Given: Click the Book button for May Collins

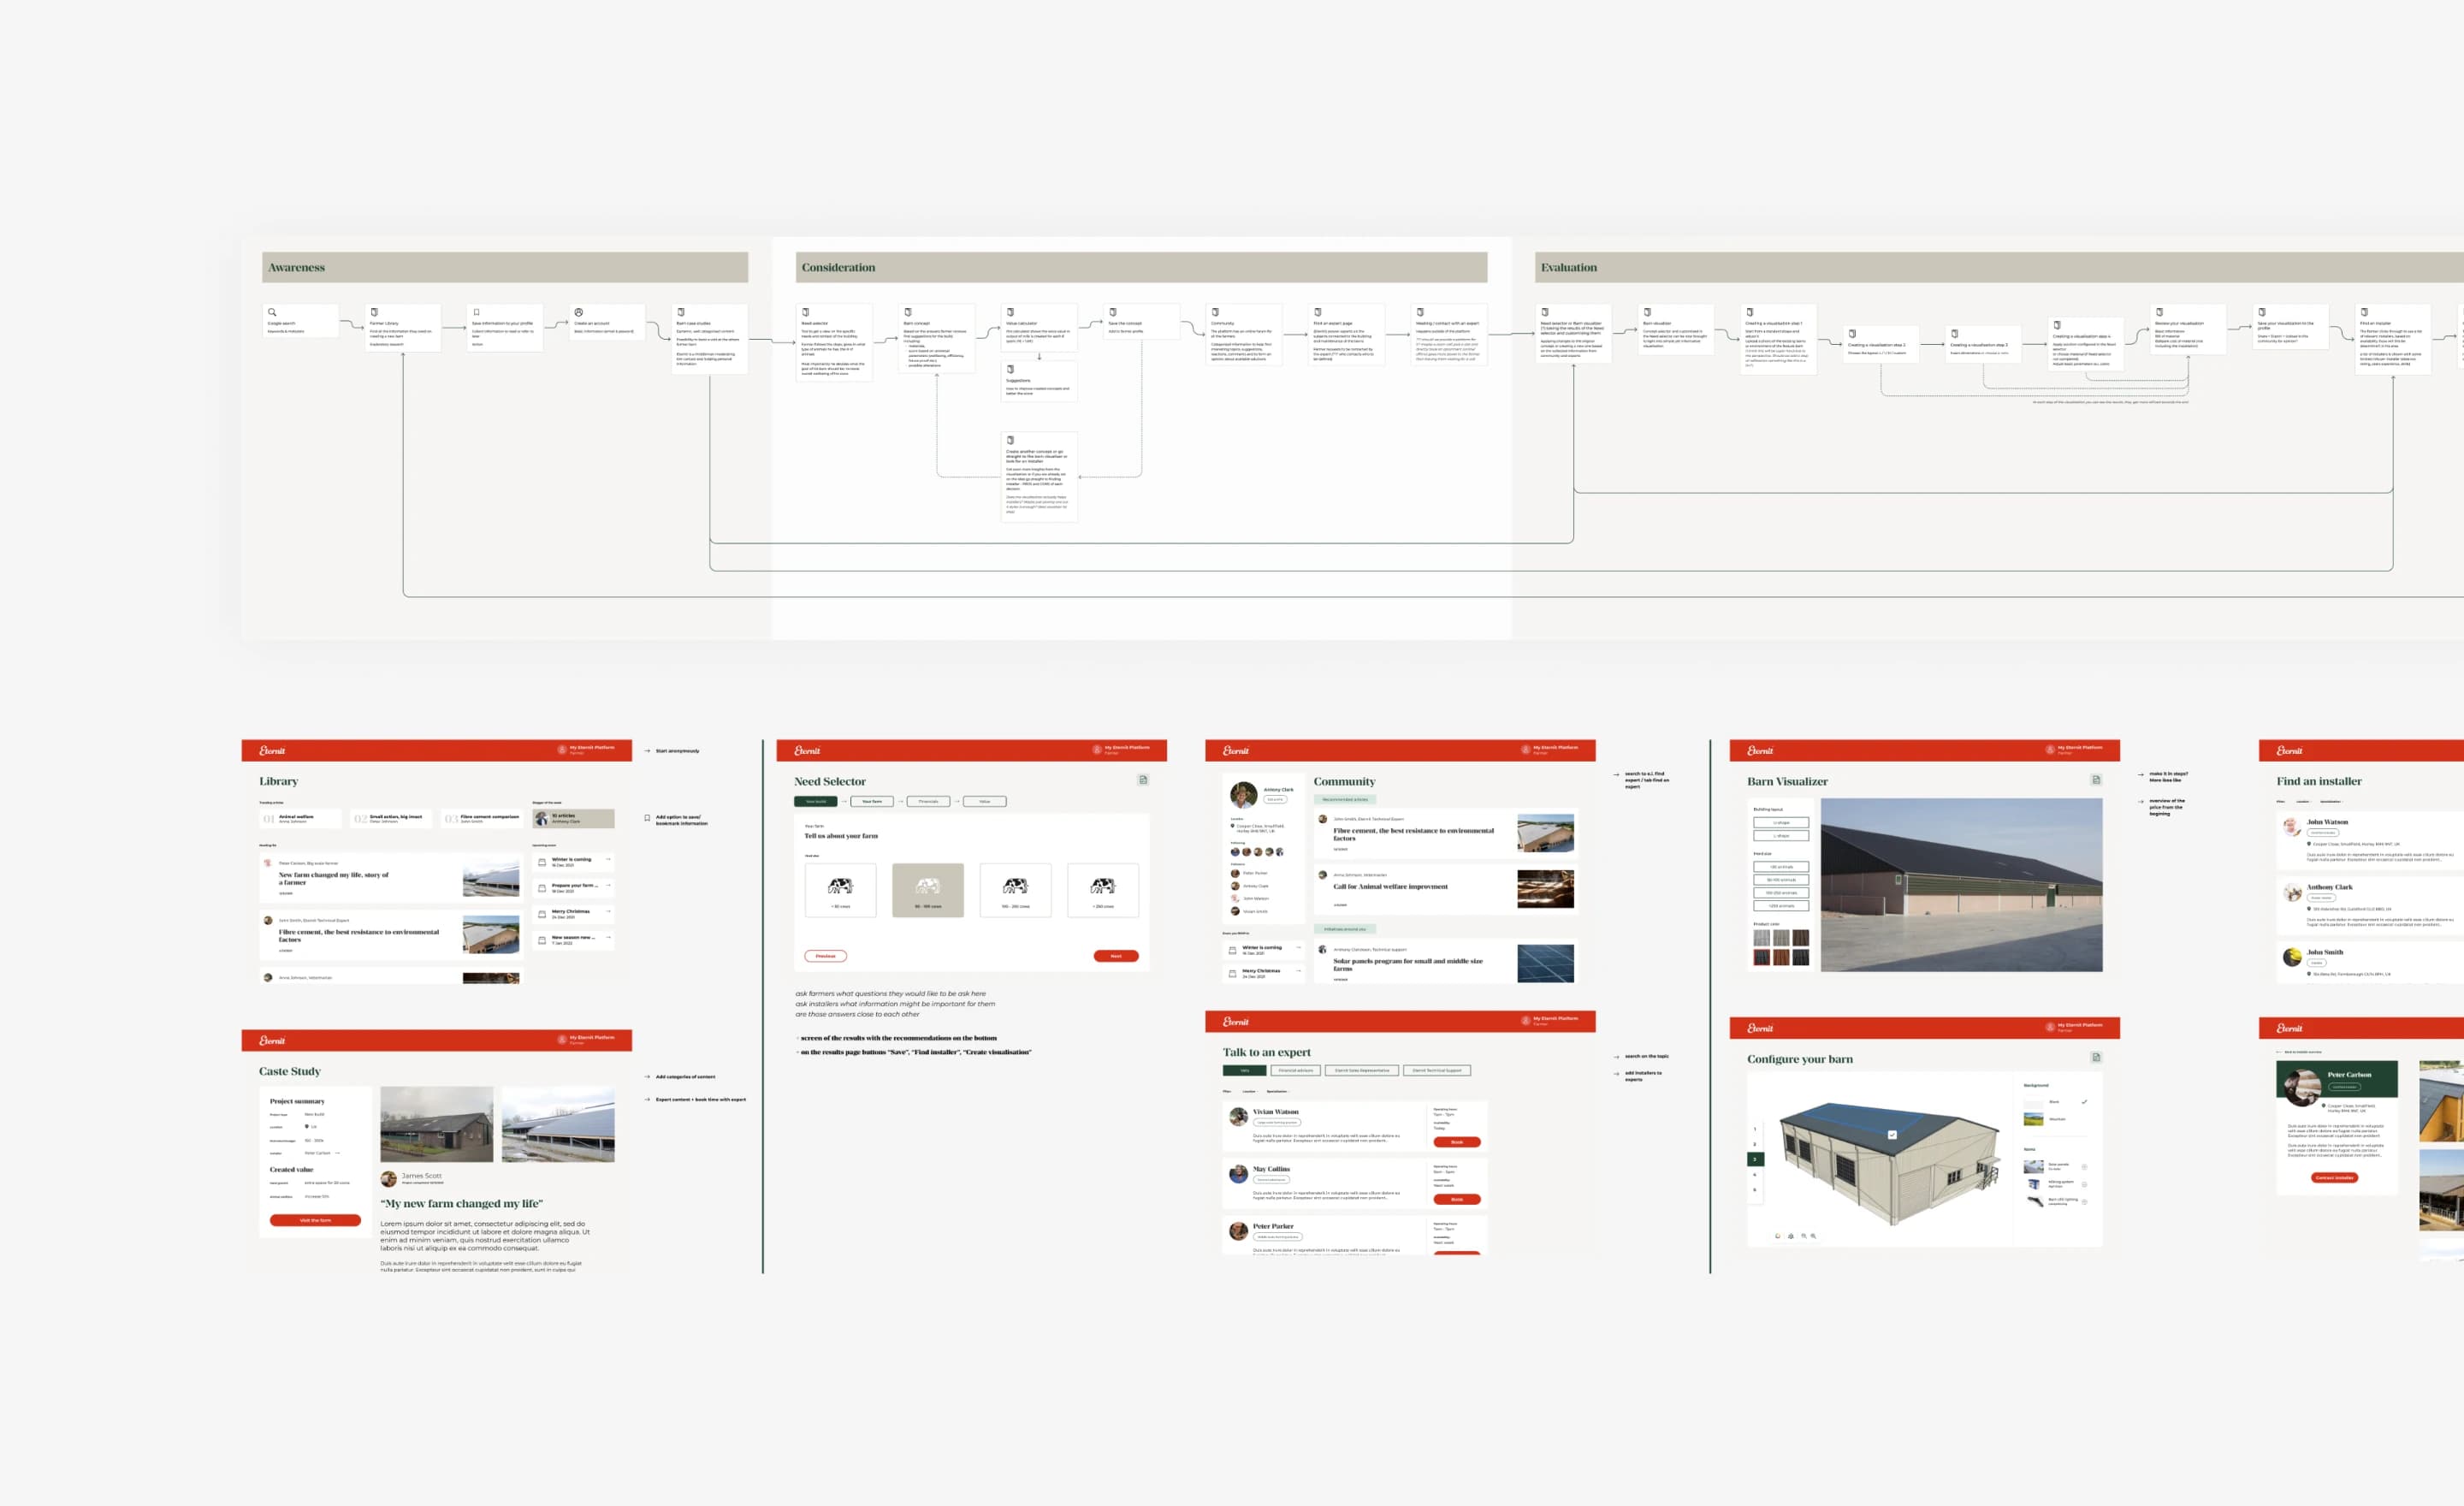Looking at the screenshot, I should tap(1457, 1200).
